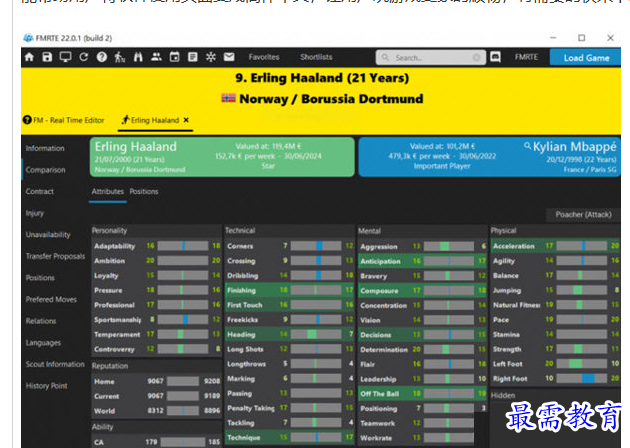Open the FMRTE menu

point(526,57)
